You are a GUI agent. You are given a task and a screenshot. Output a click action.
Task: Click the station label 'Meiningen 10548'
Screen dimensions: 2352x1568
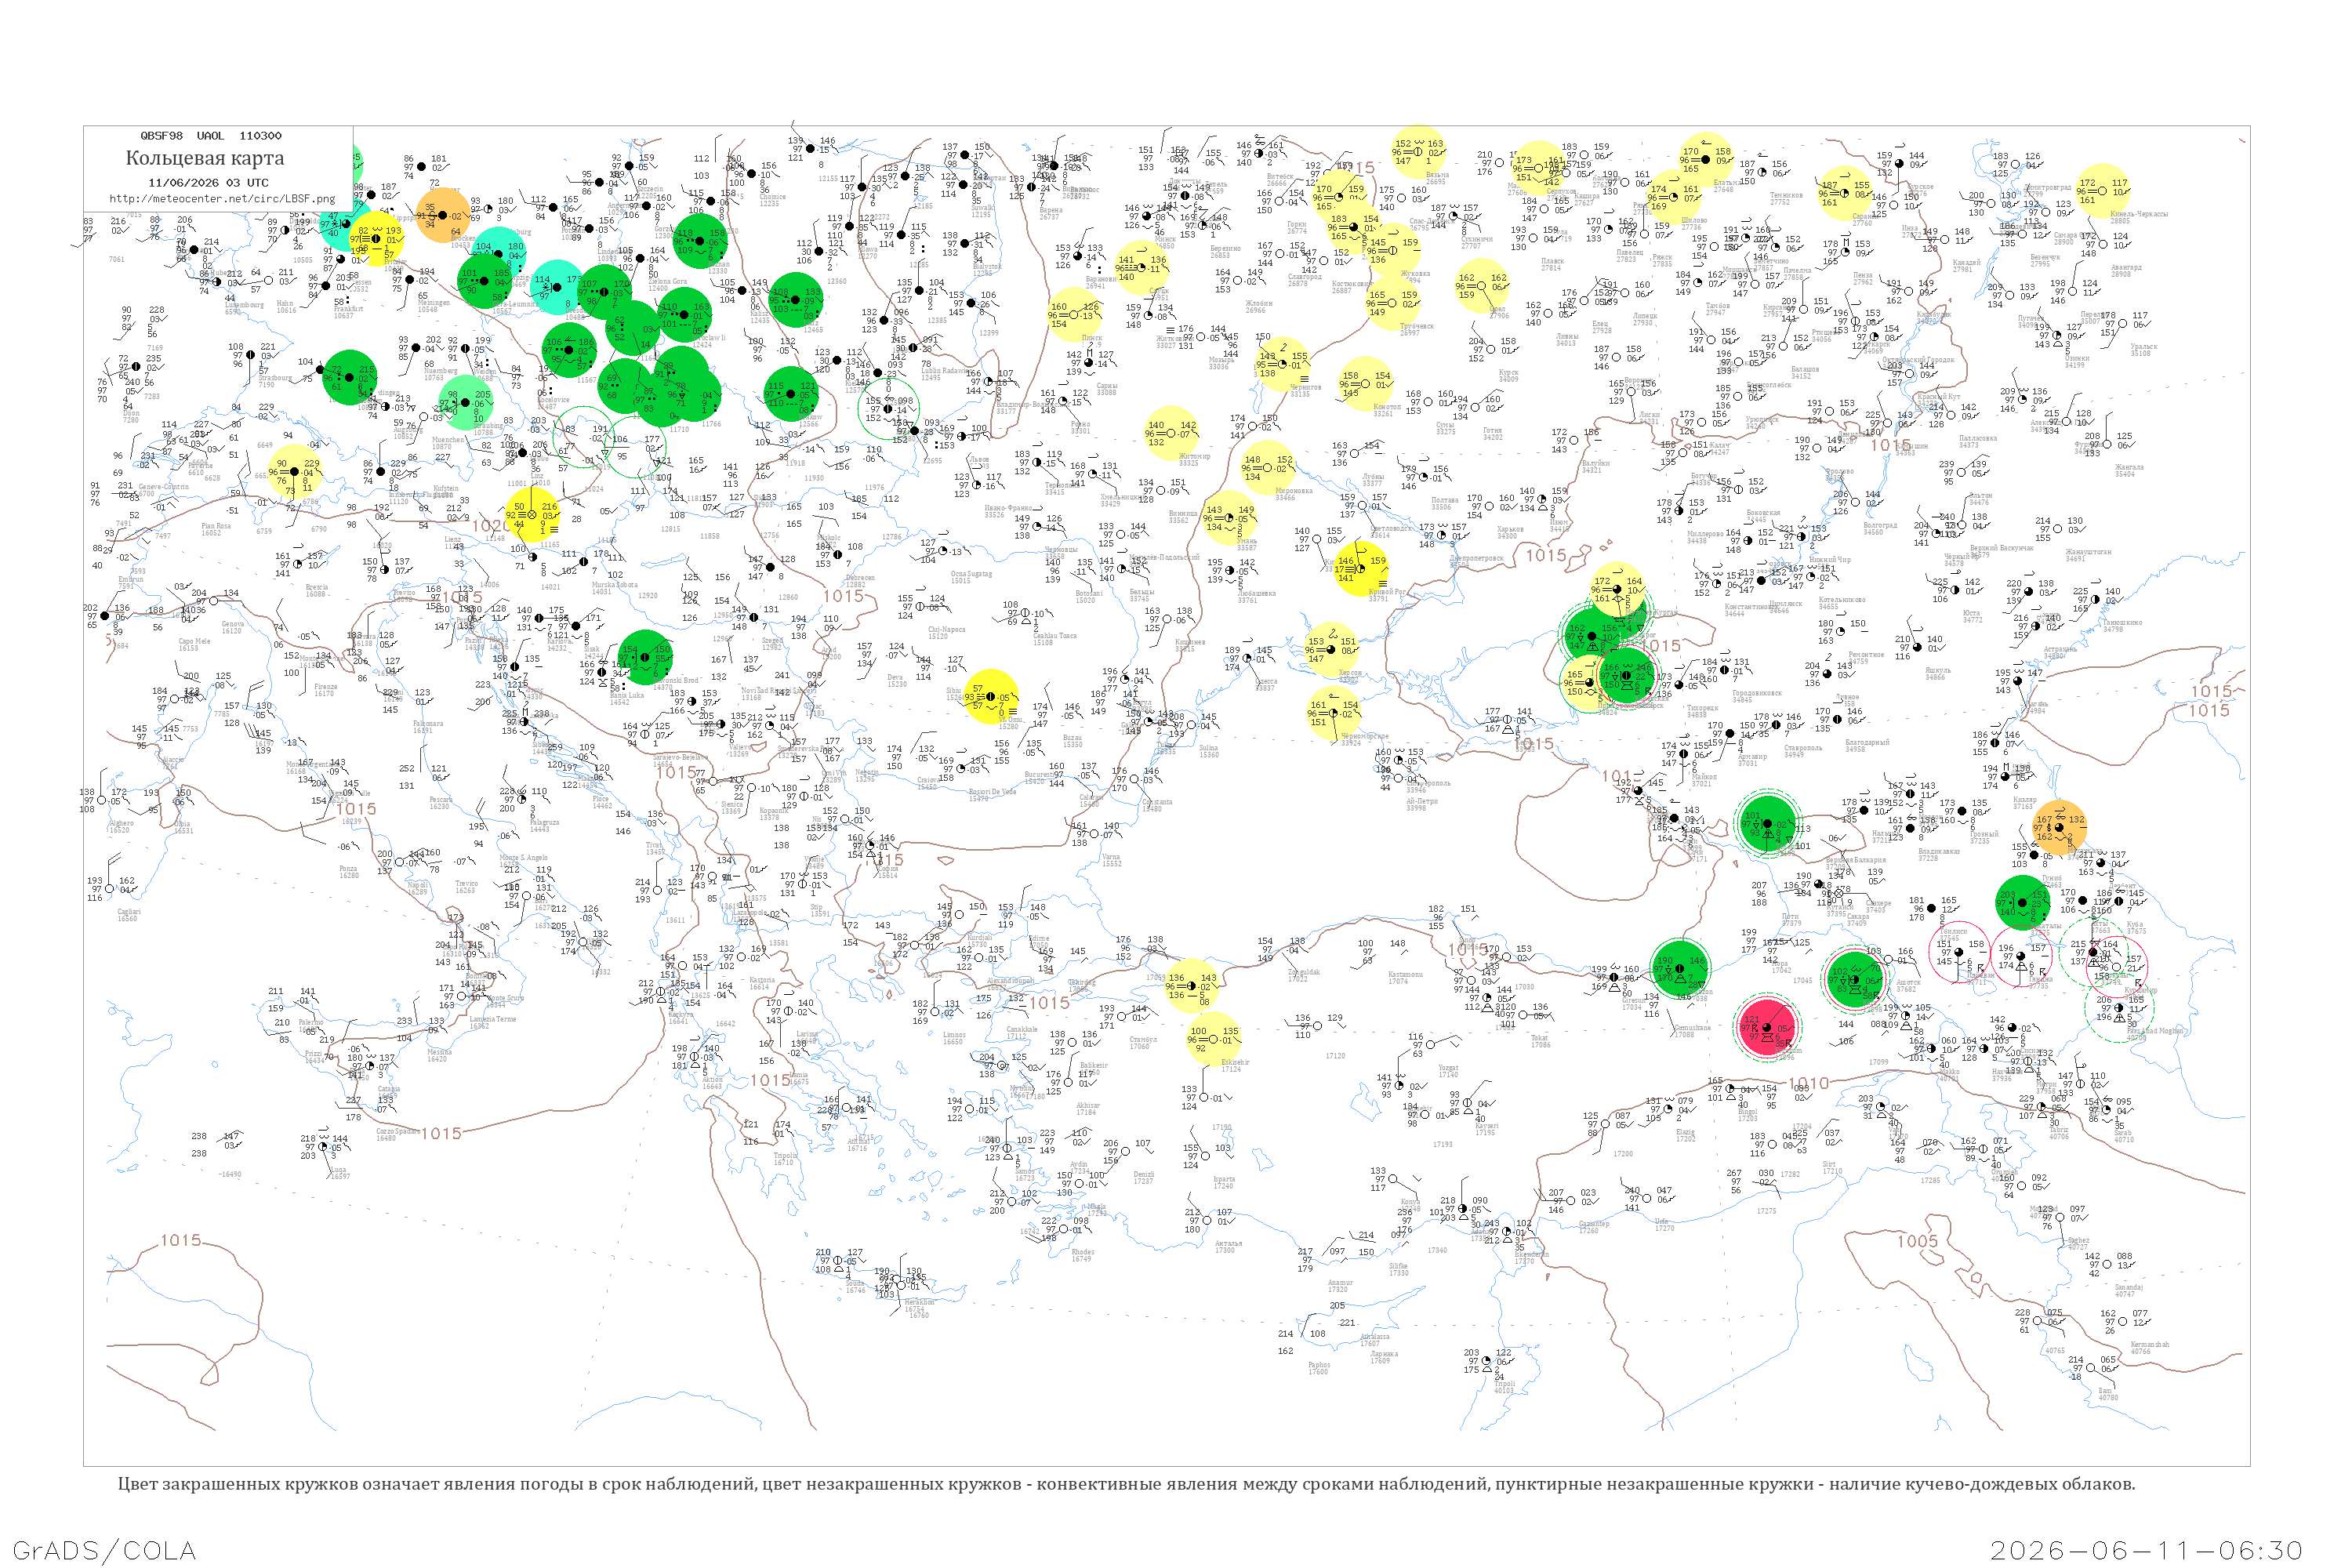pyautogui.click(x=434, y=306)
